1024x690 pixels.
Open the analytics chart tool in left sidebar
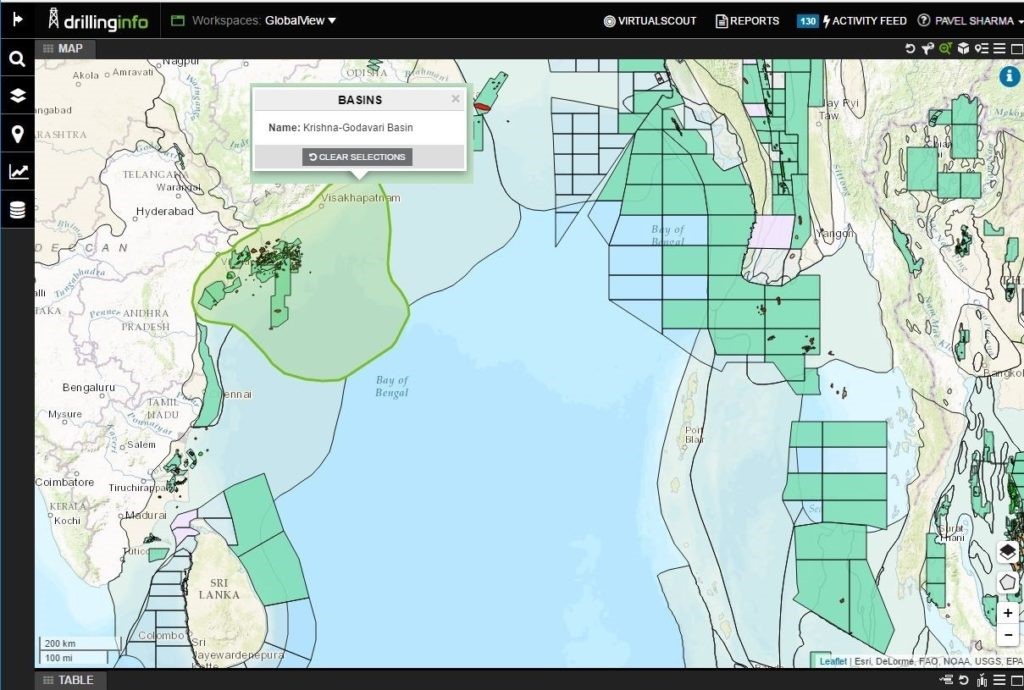18,172
